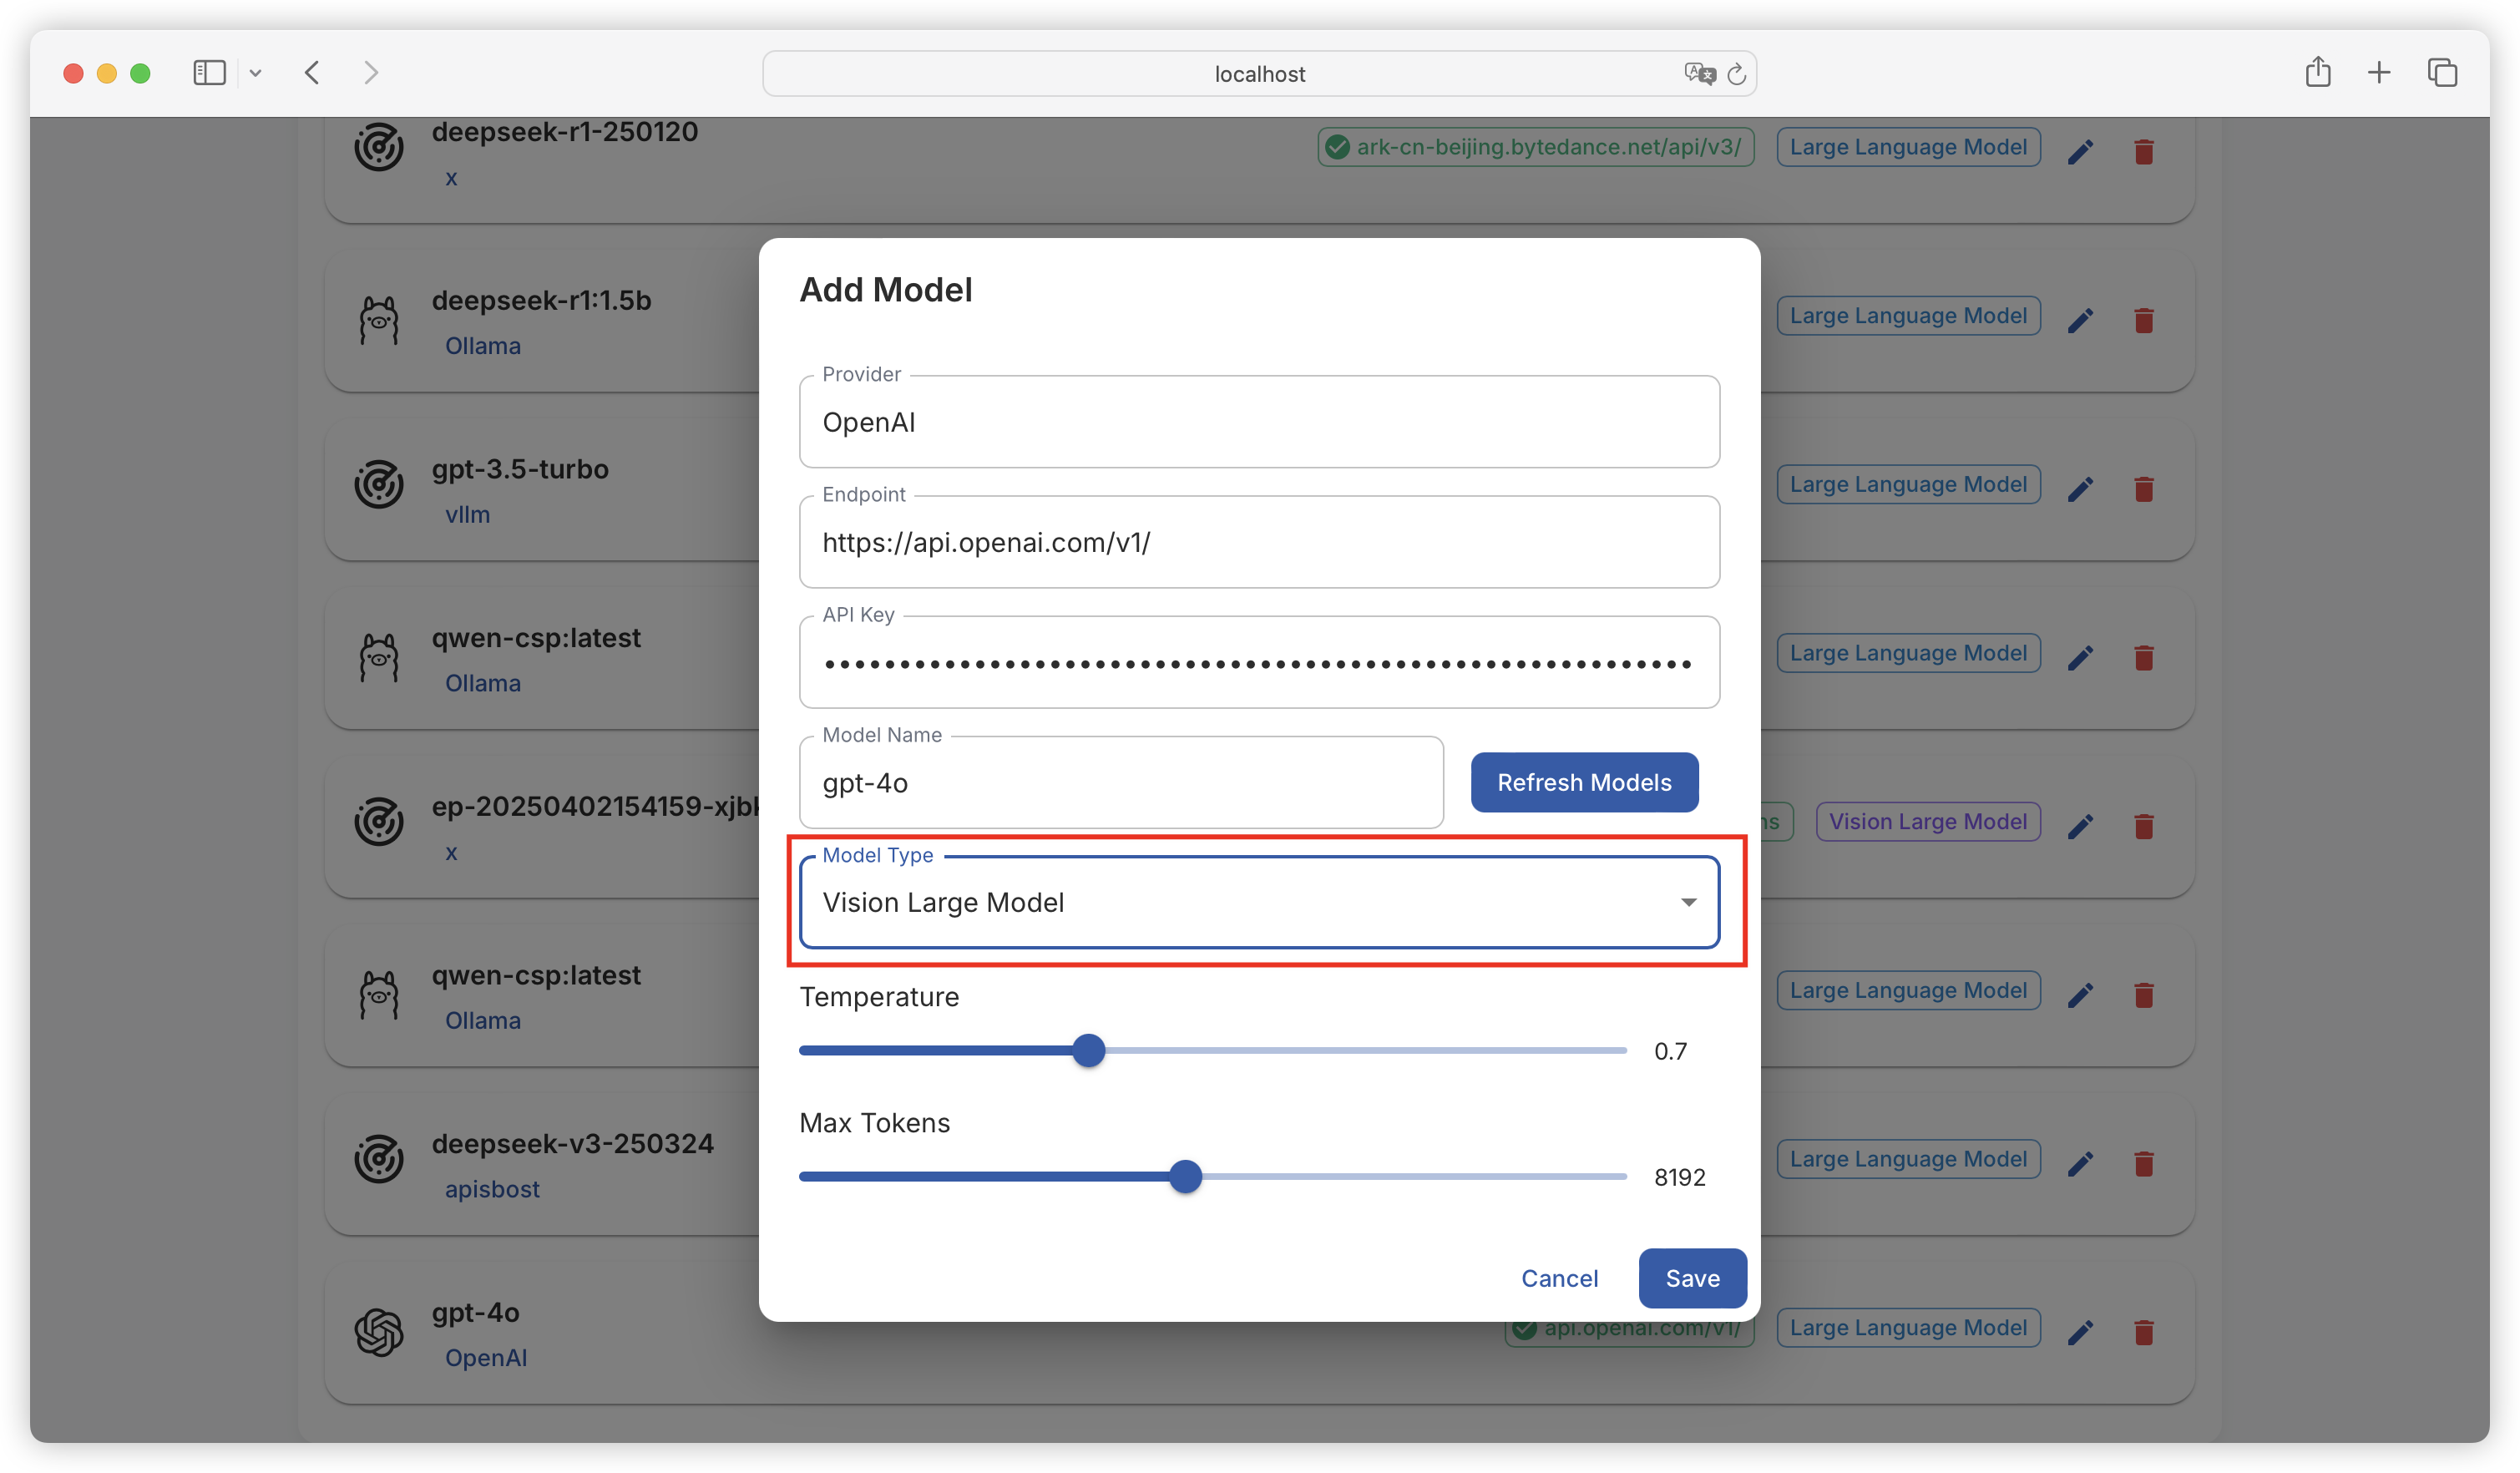Expand the sidebar options chevron

click(x=256, y=73)
